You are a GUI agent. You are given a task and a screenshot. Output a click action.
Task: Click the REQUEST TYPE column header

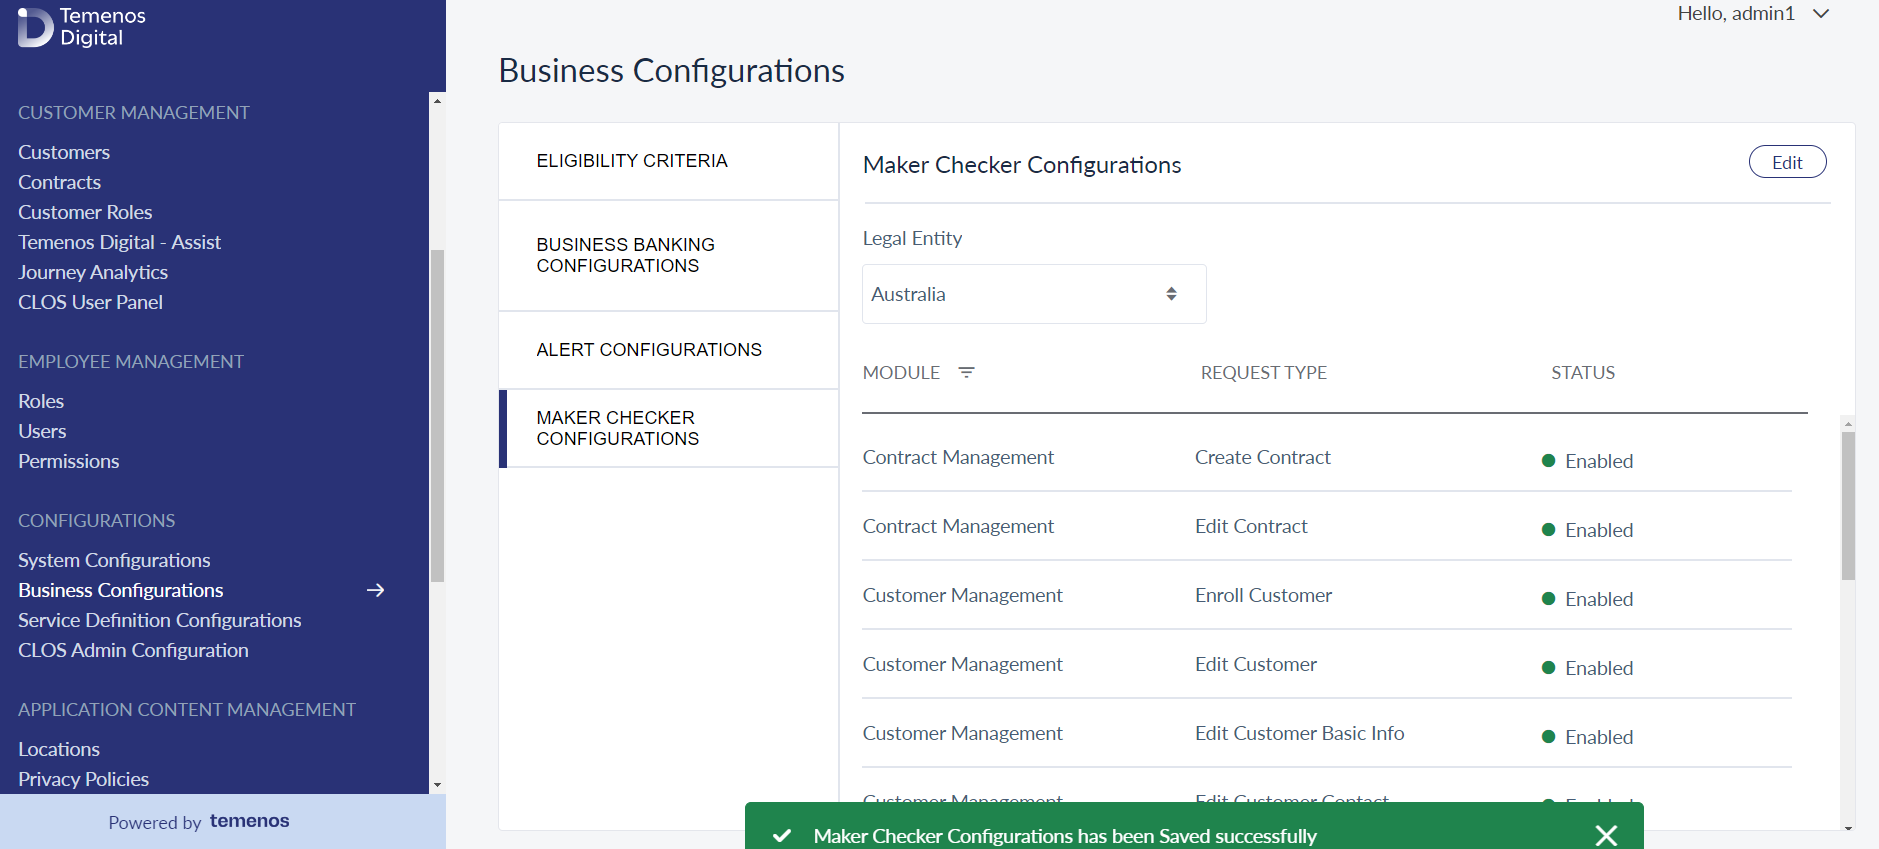click(x=1263, y=373)
